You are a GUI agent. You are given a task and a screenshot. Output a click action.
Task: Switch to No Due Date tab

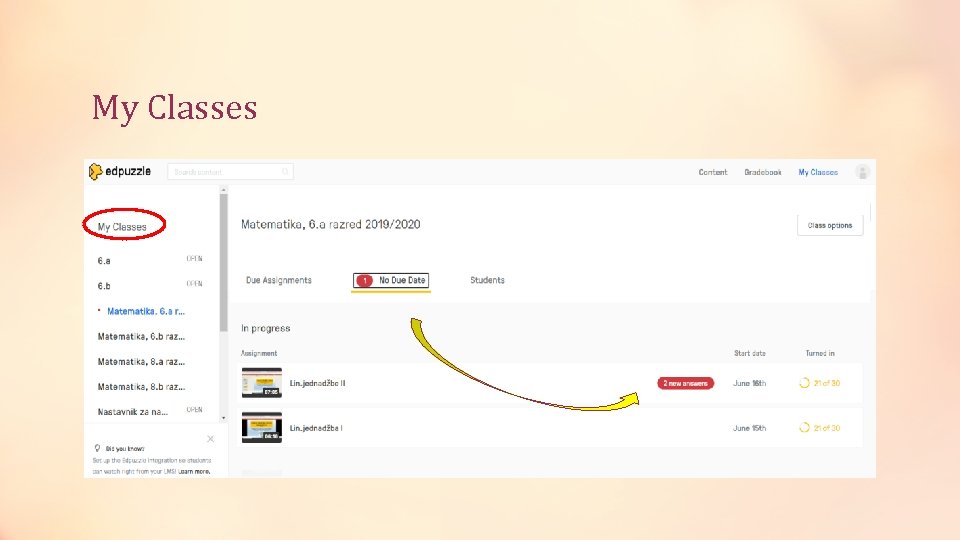(391, 280)
